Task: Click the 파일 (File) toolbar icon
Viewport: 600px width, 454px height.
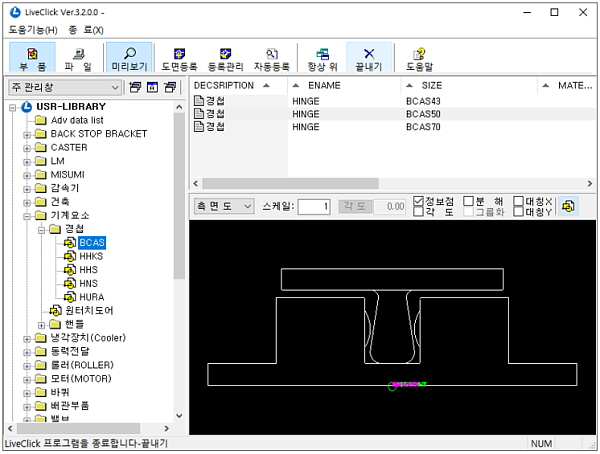Action: click(78, 58)
